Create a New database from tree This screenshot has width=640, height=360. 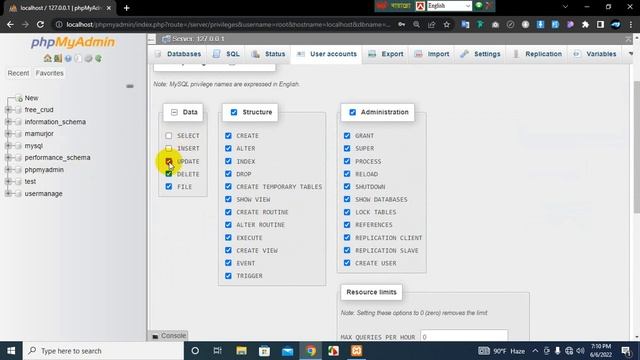pyautogui.click(x=31, y=98)
